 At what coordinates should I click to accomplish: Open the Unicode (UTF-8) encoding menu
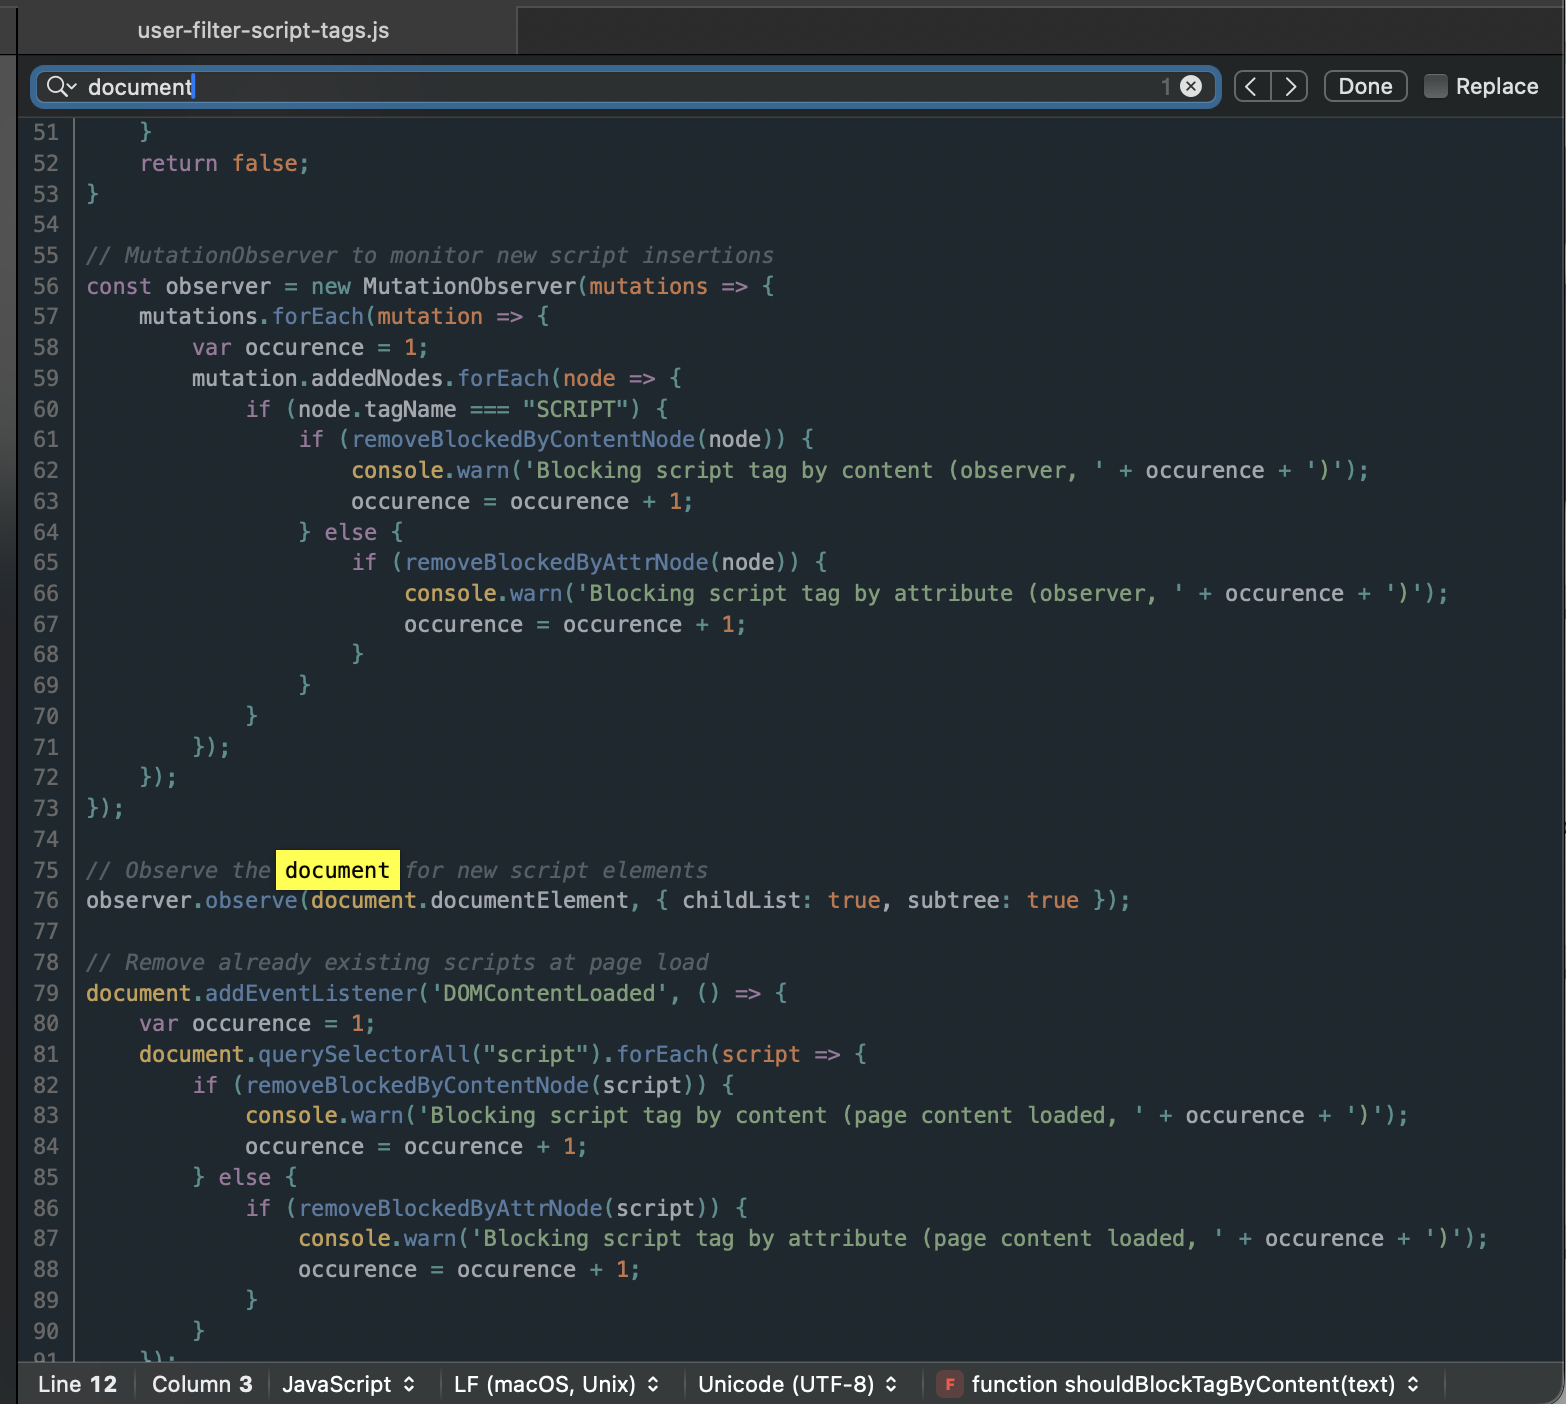click(x=797, y=1384)
